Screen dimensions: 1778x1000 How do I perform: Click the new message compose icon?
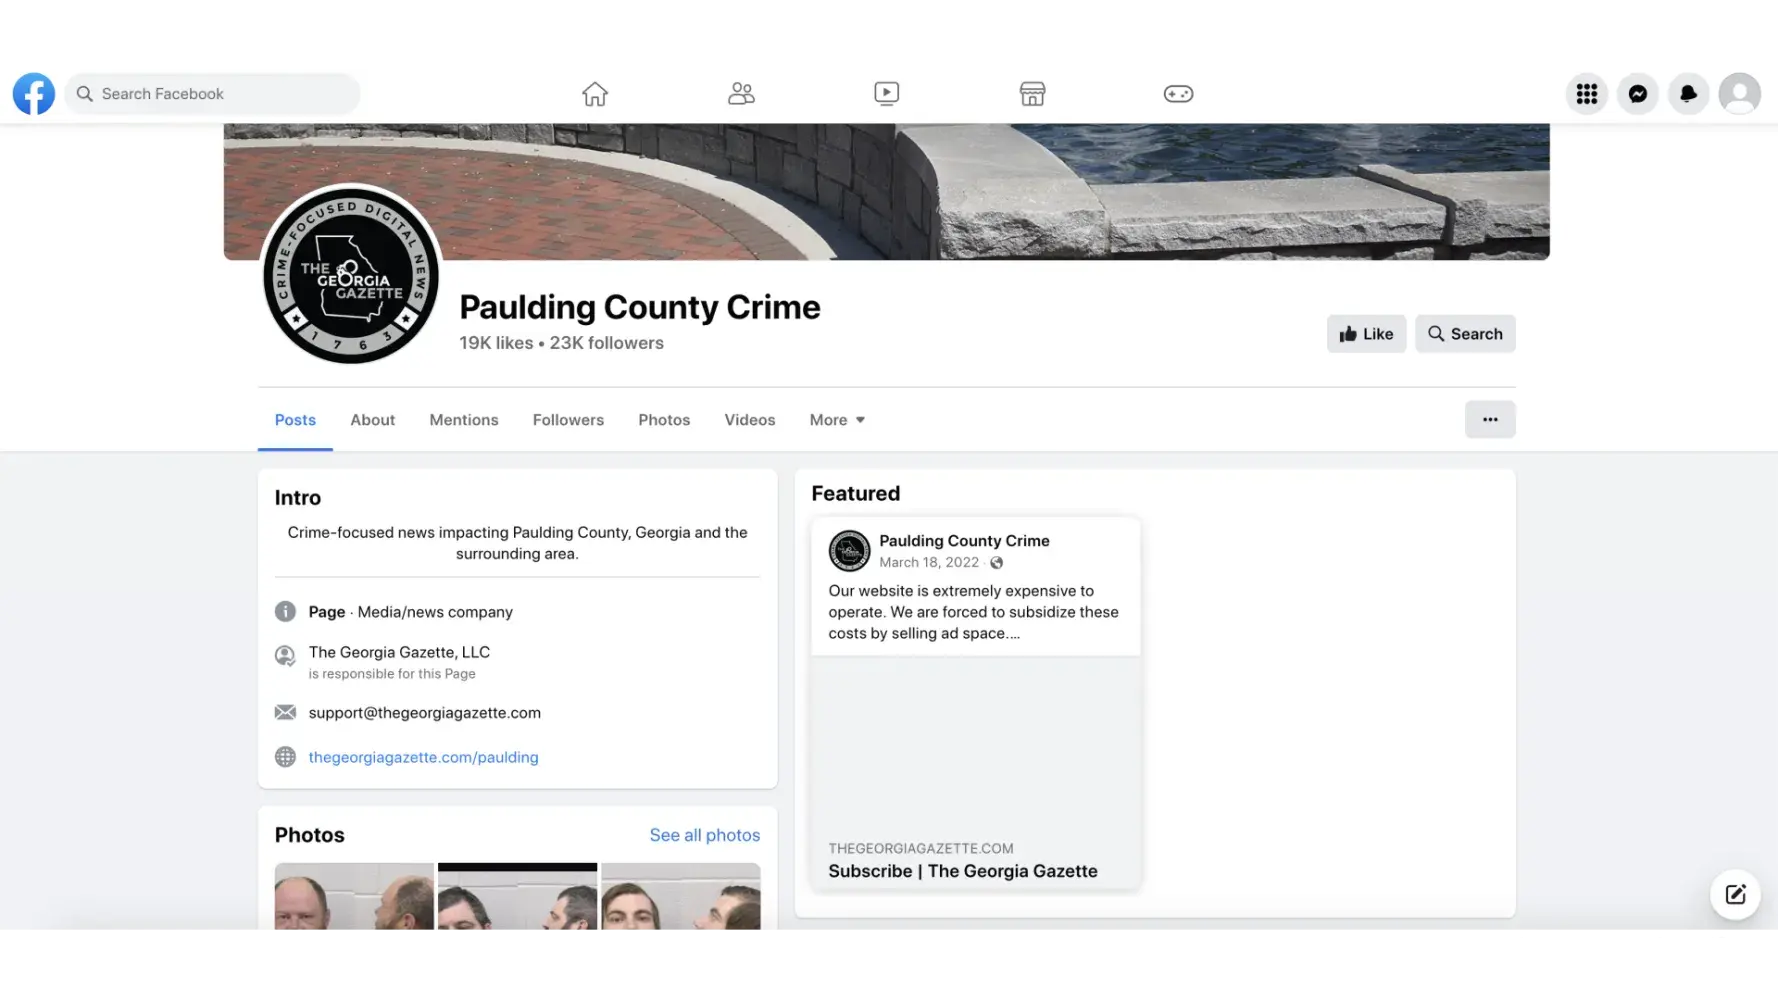coord(1735,895)
